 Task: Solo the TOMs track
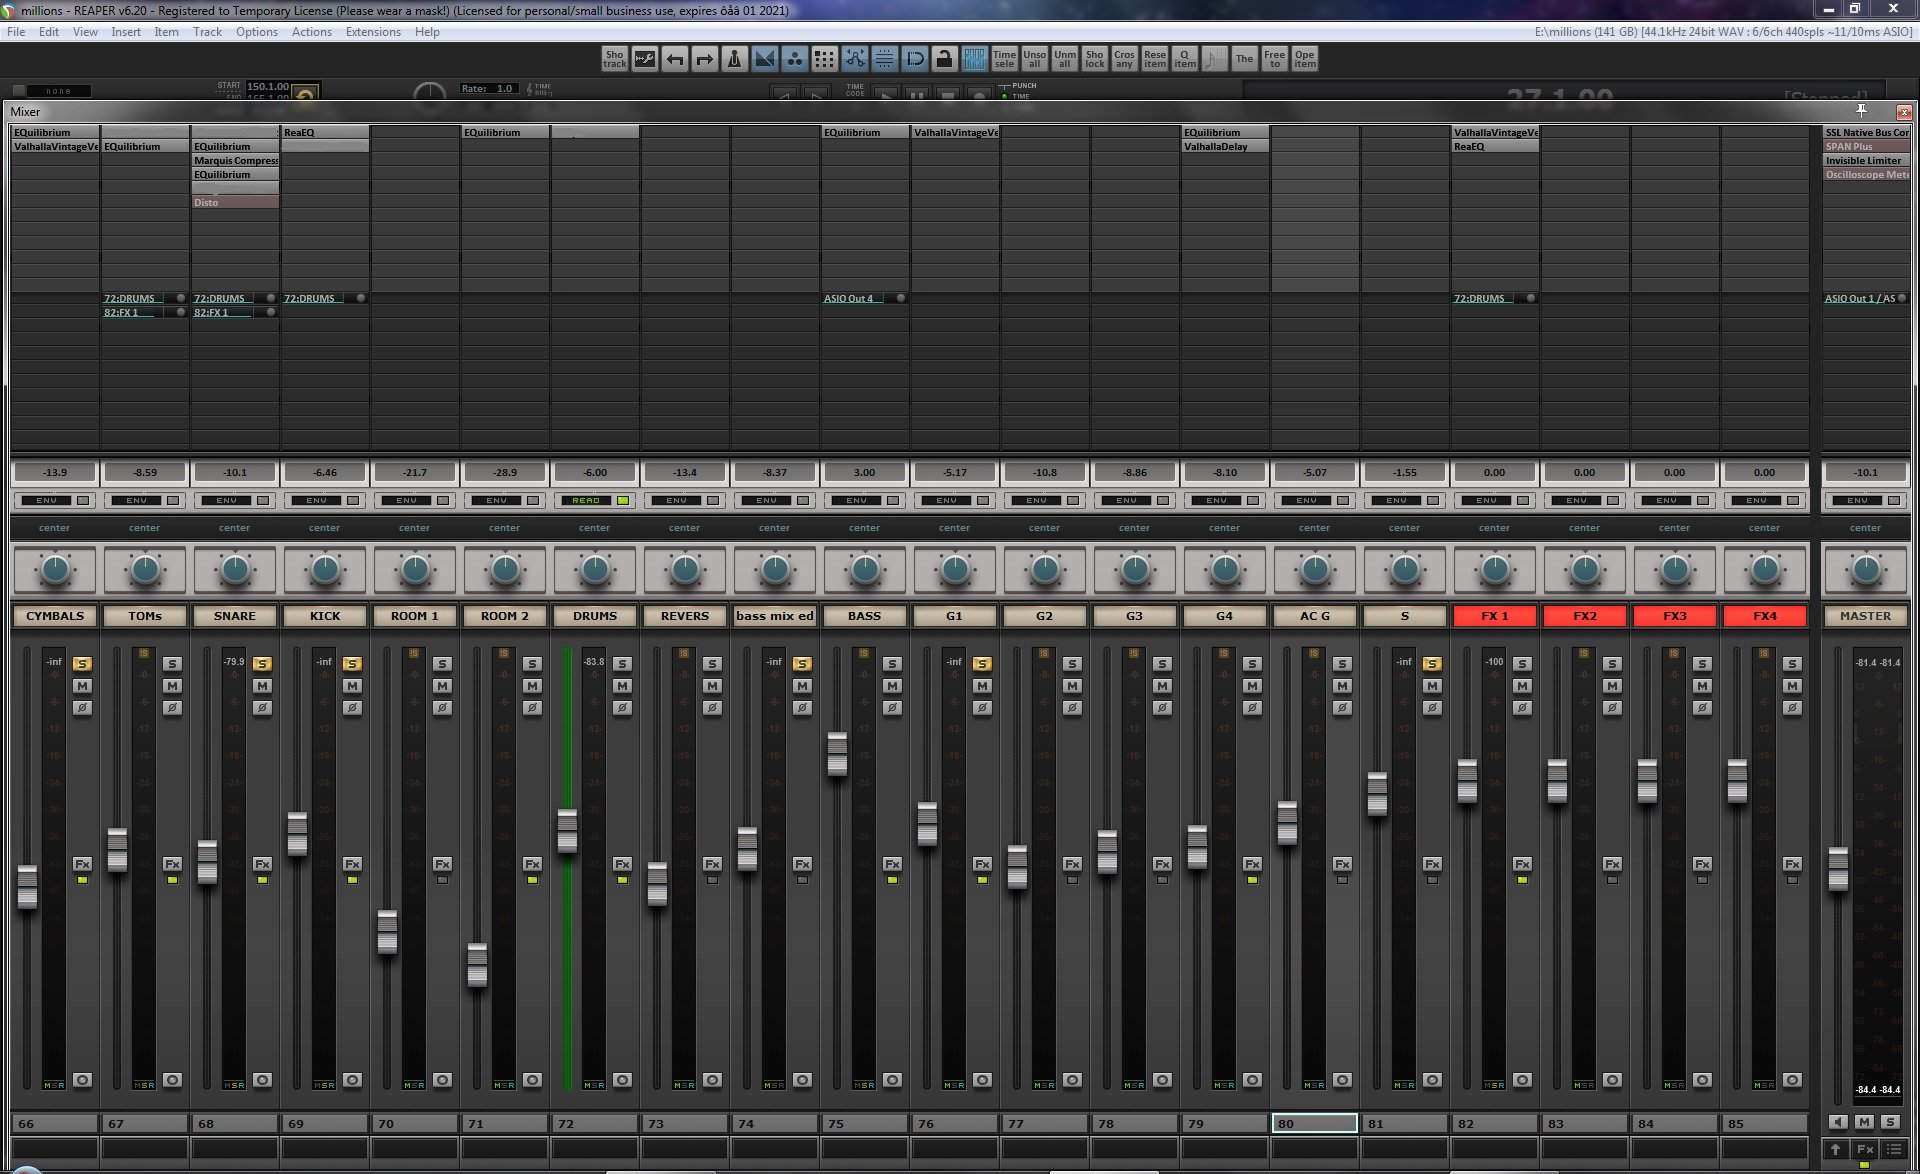[x=172, y=664]
